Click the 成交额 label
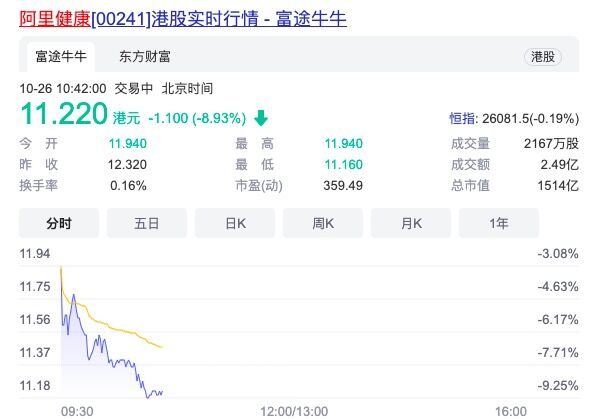598x419 pixels. click(x=470, y=165)
